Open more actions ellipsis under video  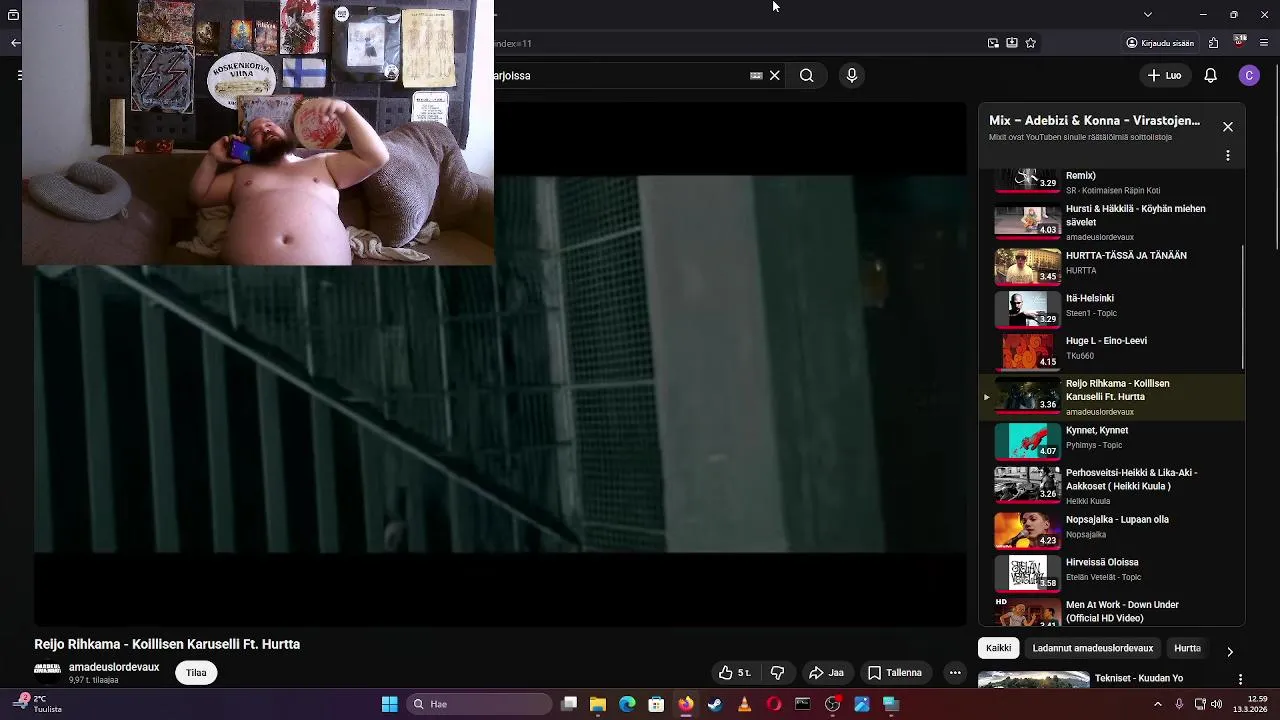pos(955,673)
